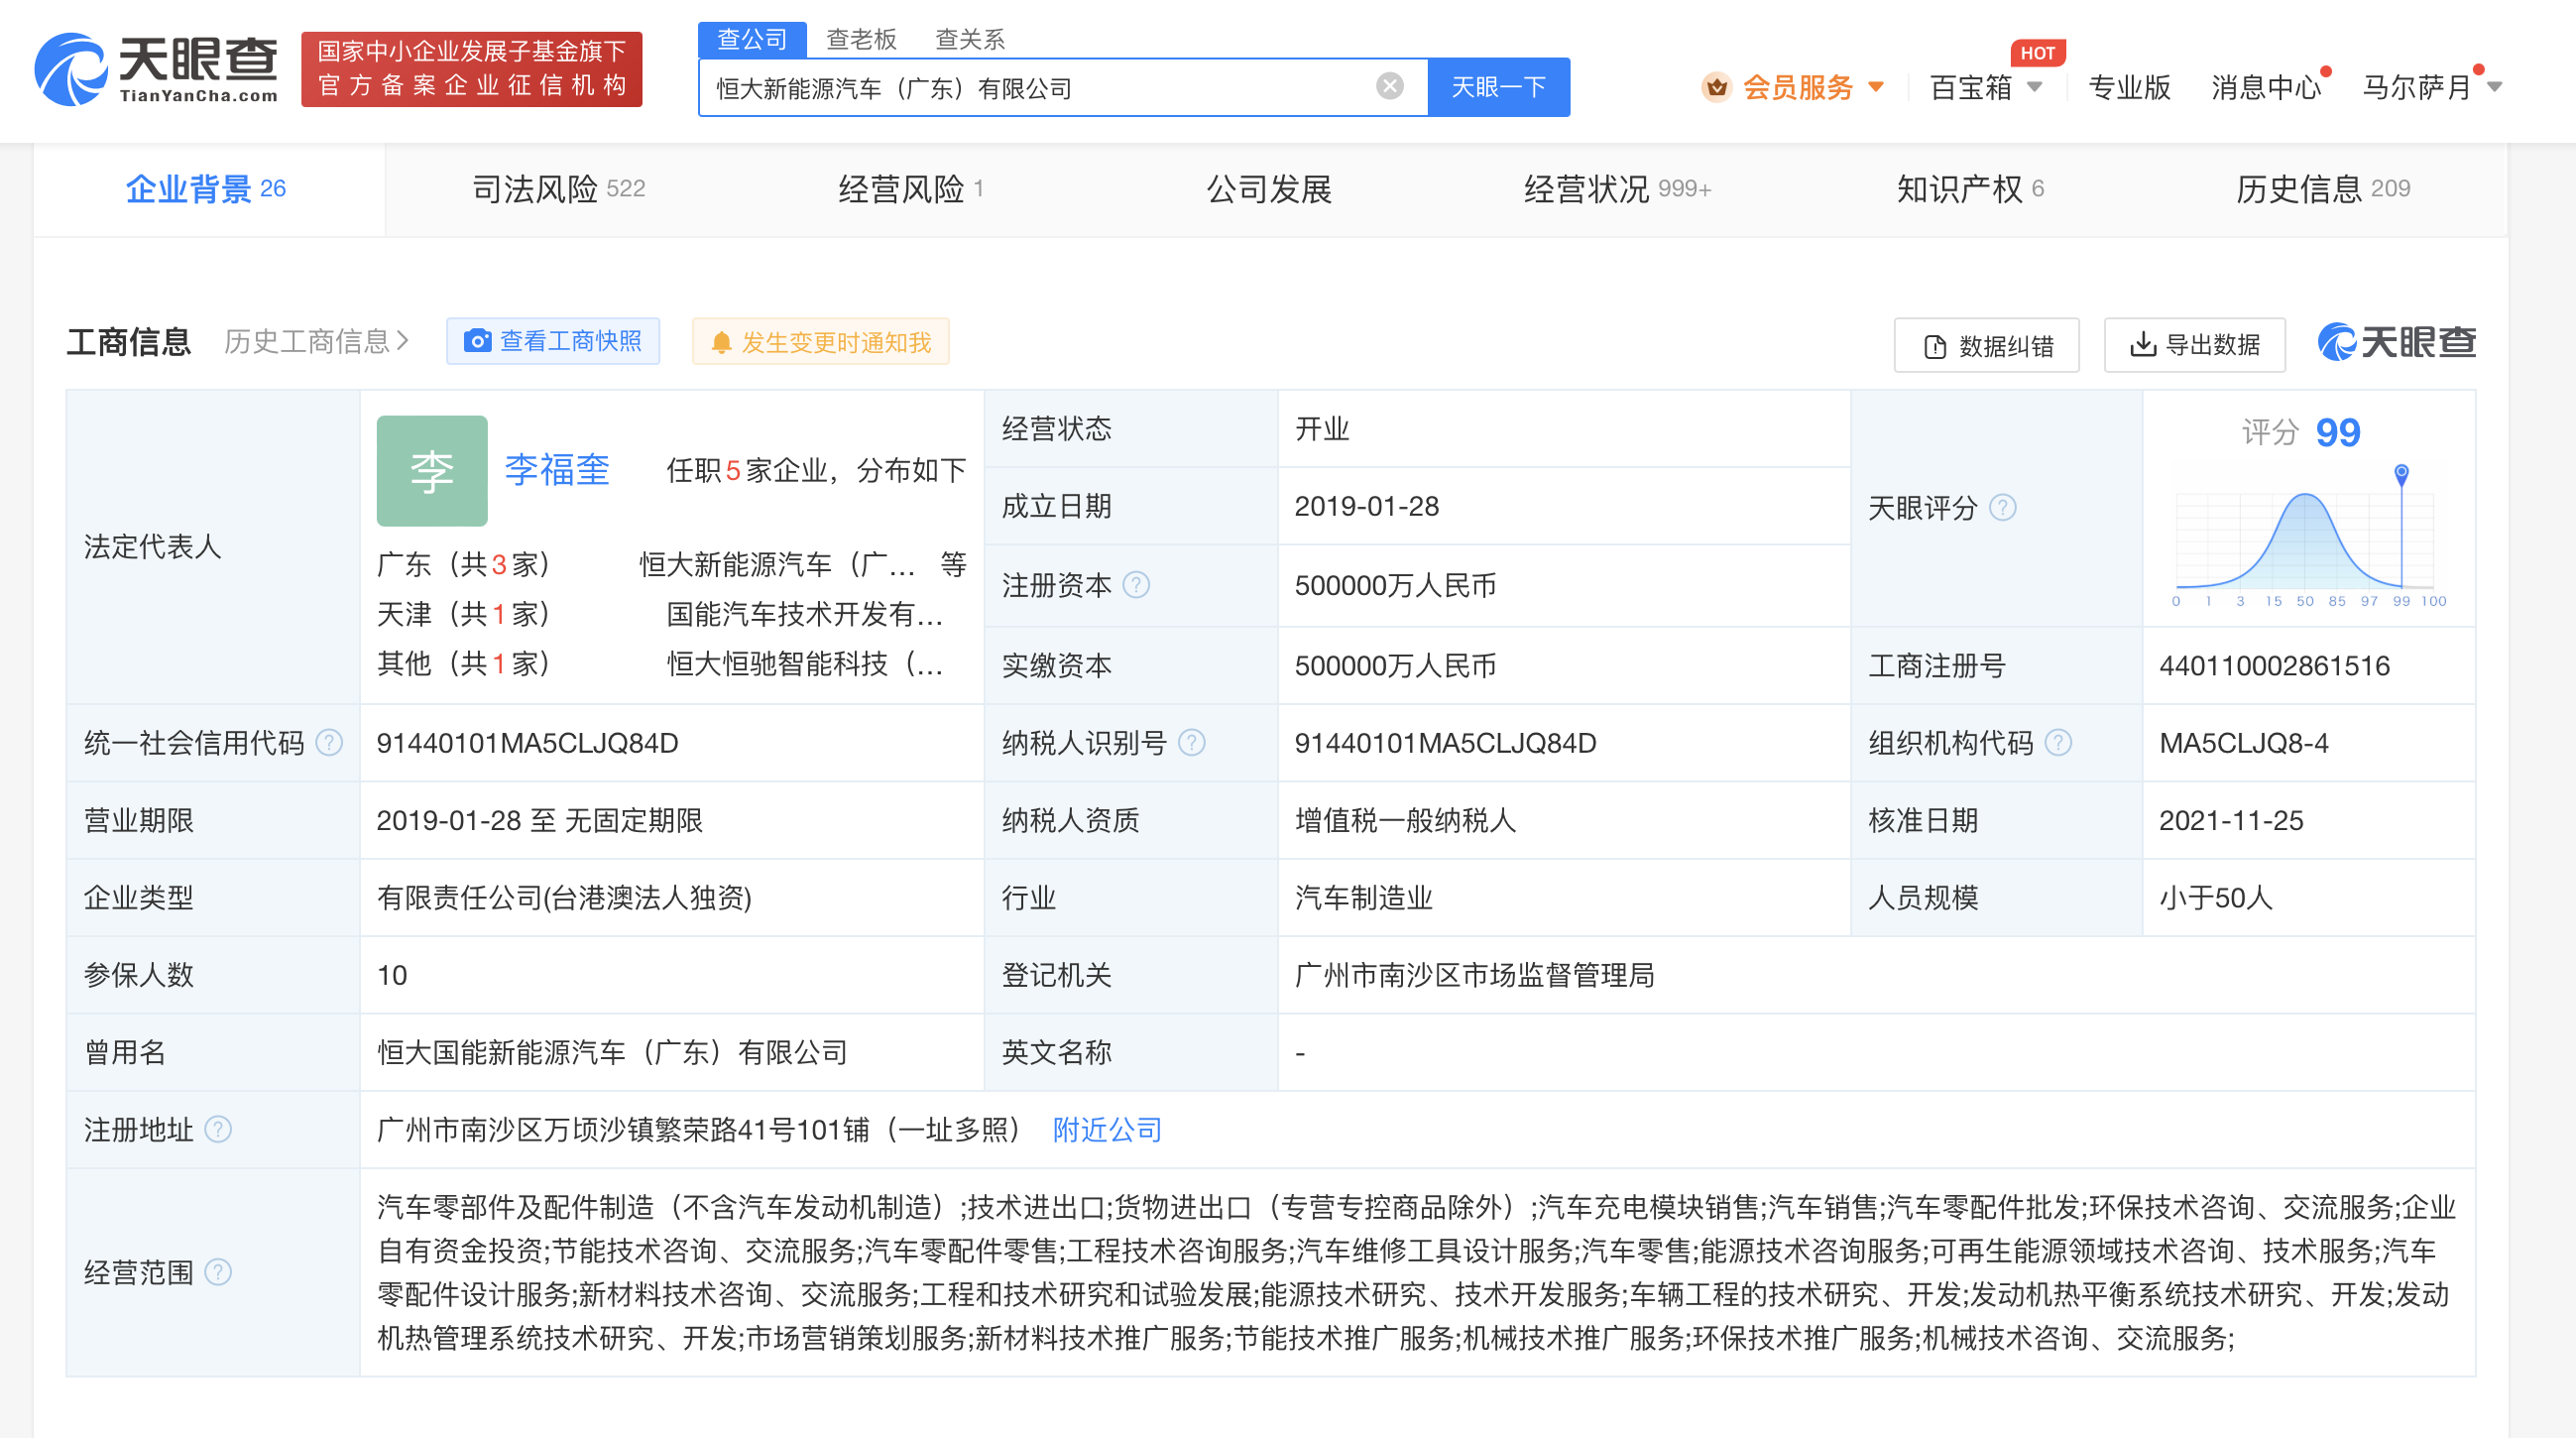
Task: Select the 司法风险 tab
Action: [558, 189]
